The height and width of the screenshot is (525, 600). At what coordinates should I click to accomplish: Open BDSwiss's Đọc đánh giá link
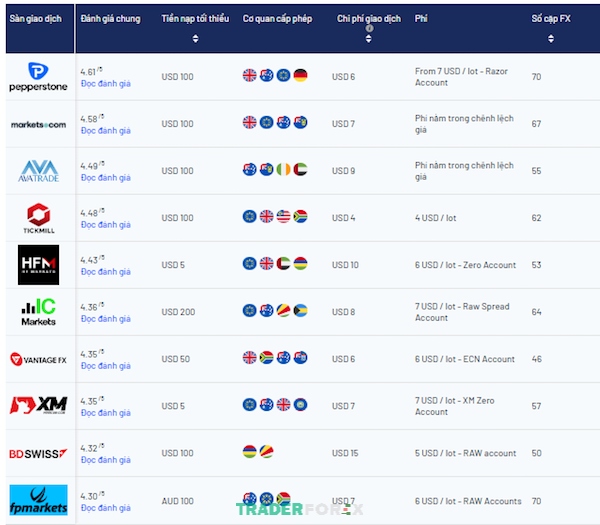[106, 460]
